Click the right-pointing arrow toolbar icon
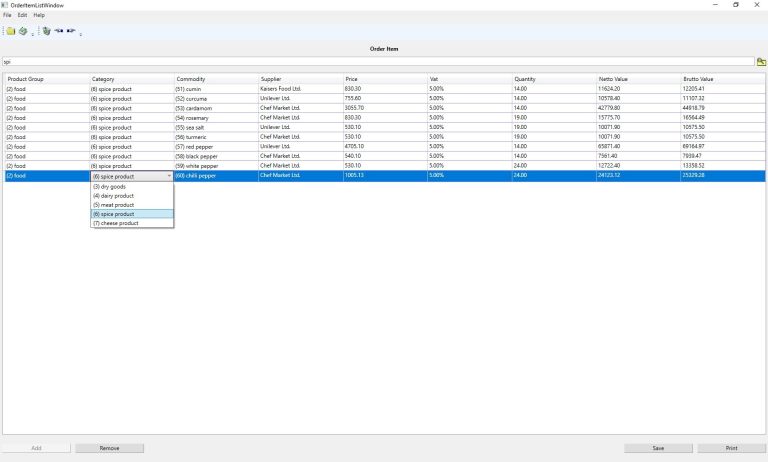Viewport: 768px width, 462px height. tap(71, 31)
